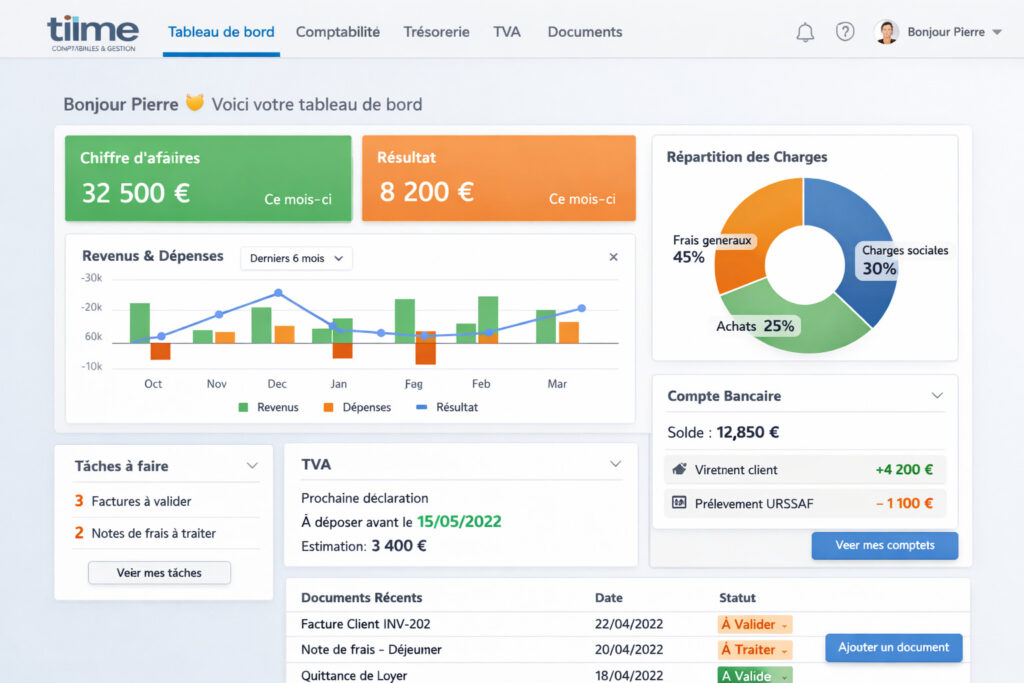Screen dimensions: 1024x683
Task: Open the Derniers 6 mois period dropdown
Action: point(296,258)
